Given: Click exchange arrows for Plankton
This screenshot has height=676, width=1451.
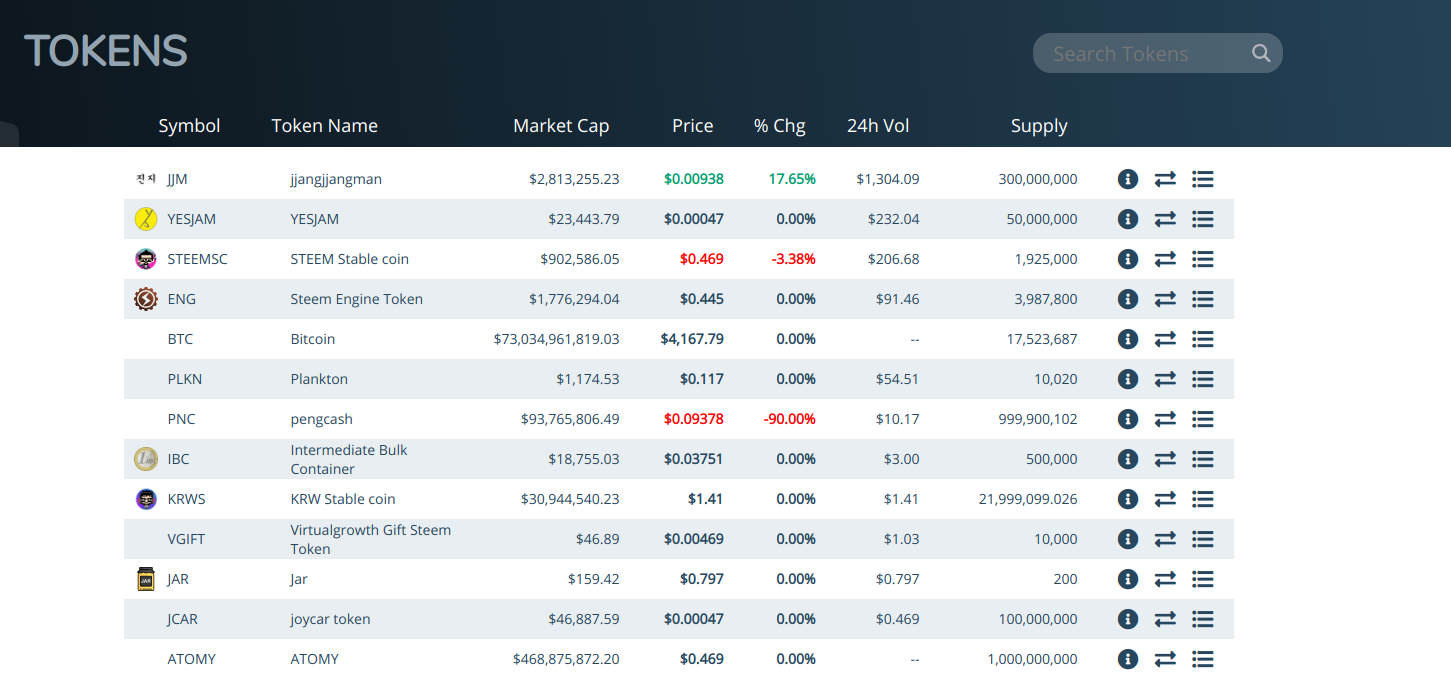Looking at the screenshot, I should click(x=1165, y=379).
